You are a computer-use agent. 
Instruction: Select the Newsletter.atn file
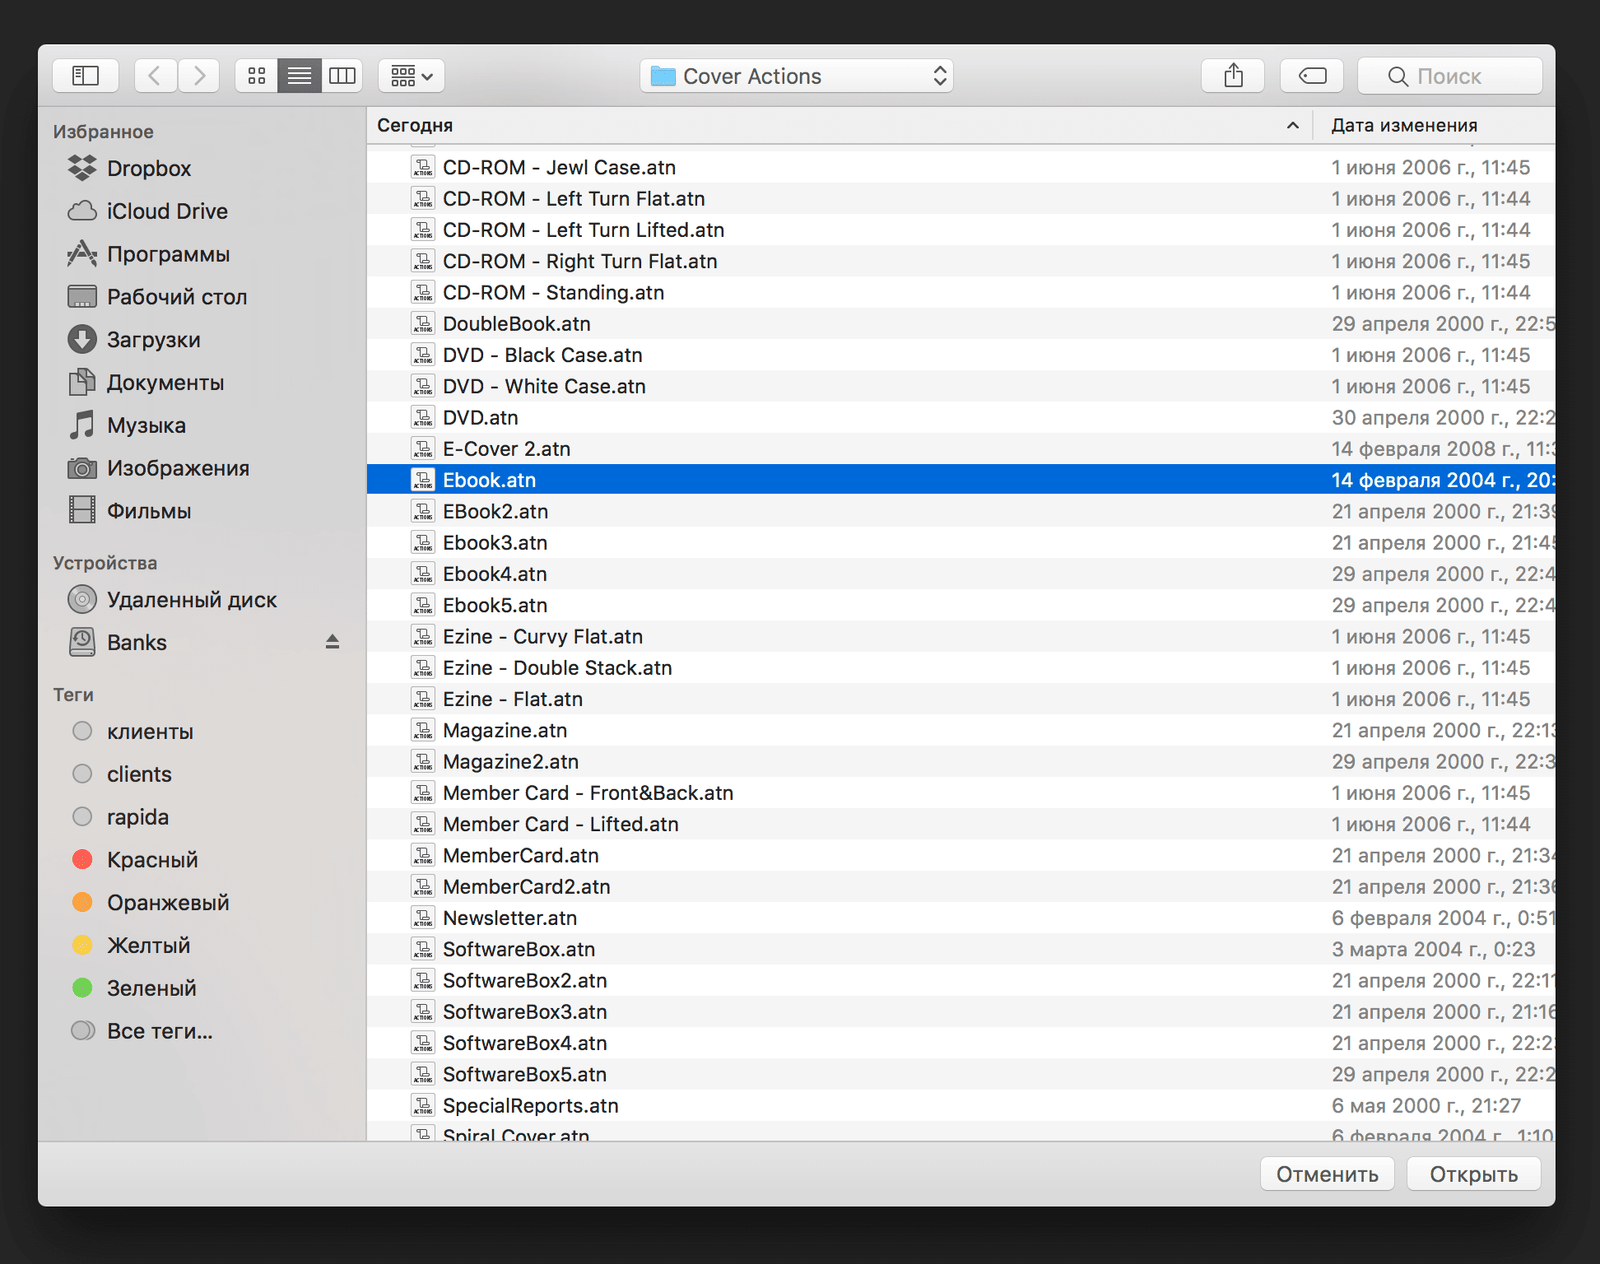[x=509, y=918]
